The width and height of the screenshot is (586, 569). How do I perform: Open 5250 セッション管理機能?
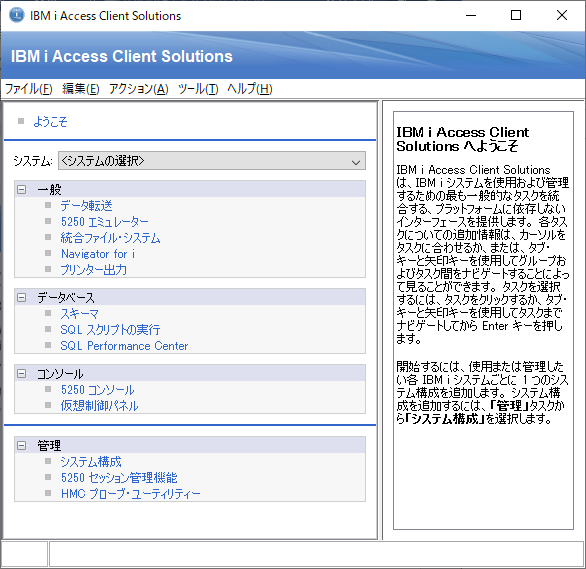[119, 478]
